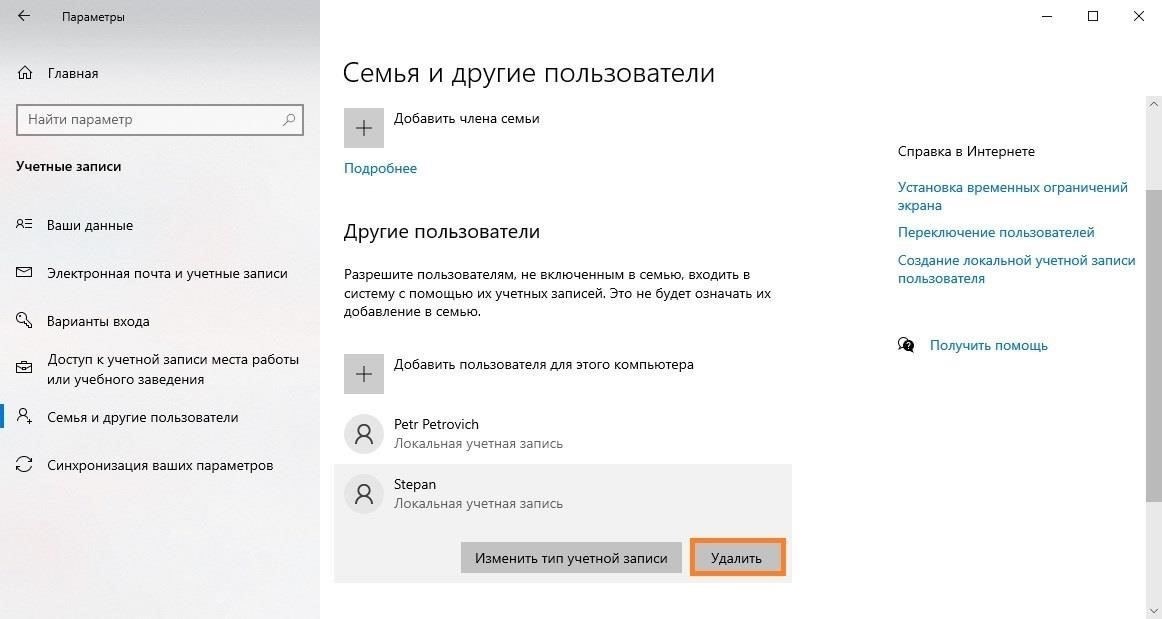
Task: Click the envelope icon for Электронная почта
Action: [x=24, y=273]
